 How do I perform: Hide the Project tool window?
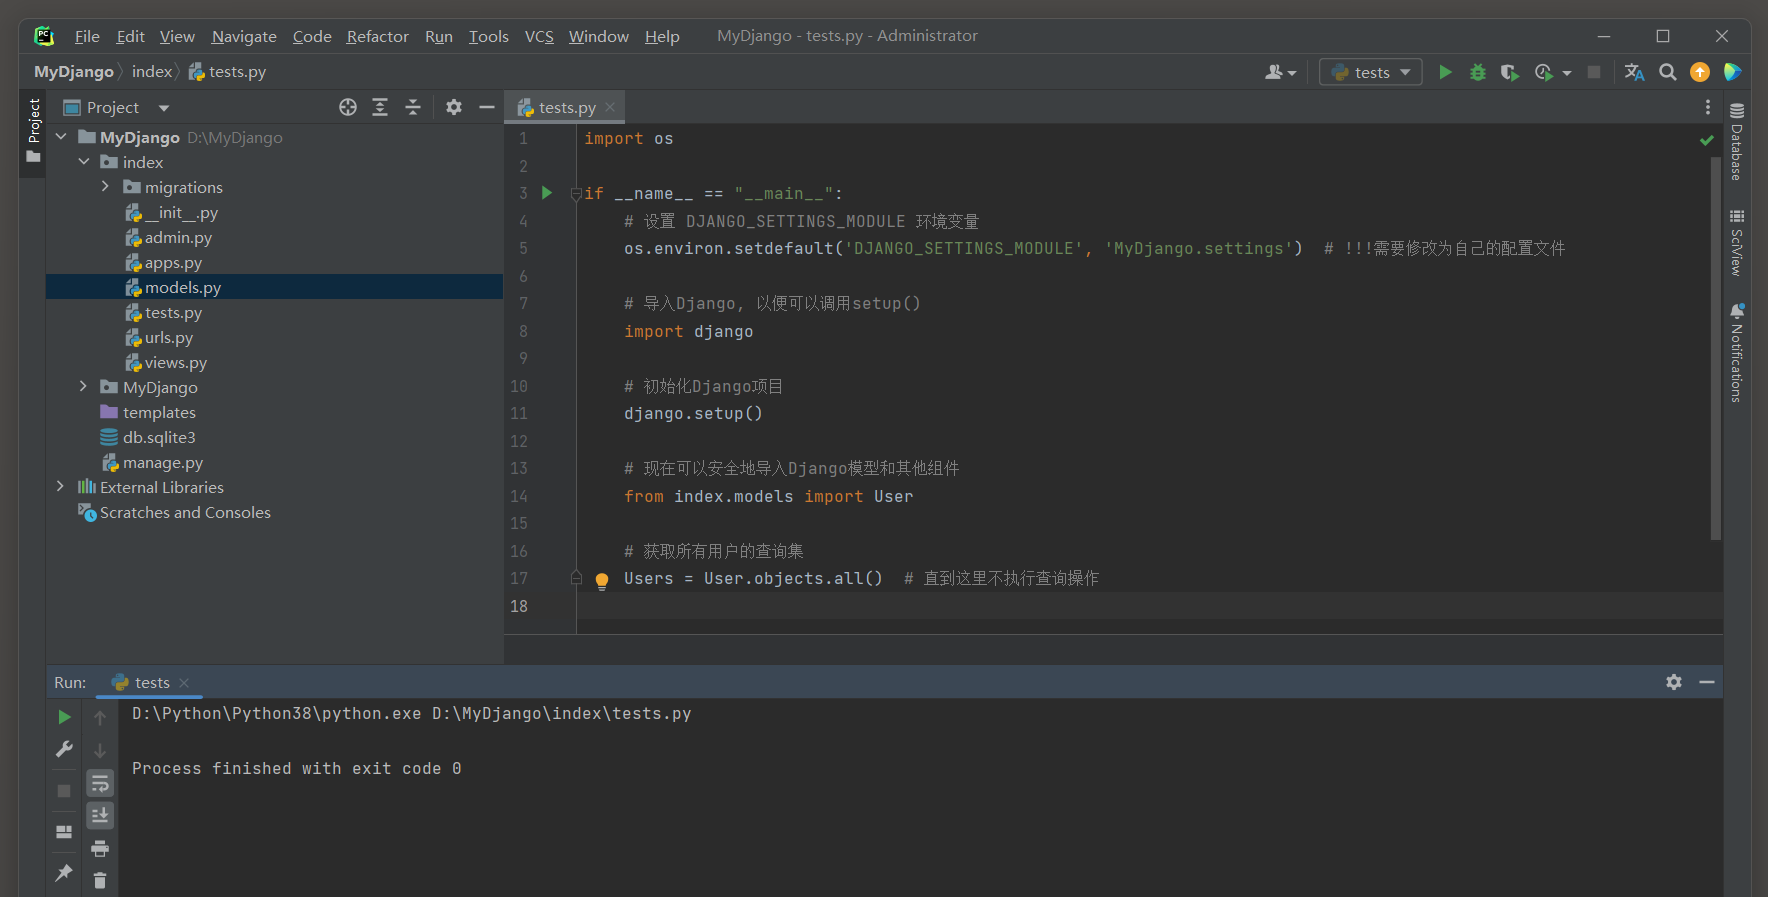pyautogui.click(x=487, y=107)
